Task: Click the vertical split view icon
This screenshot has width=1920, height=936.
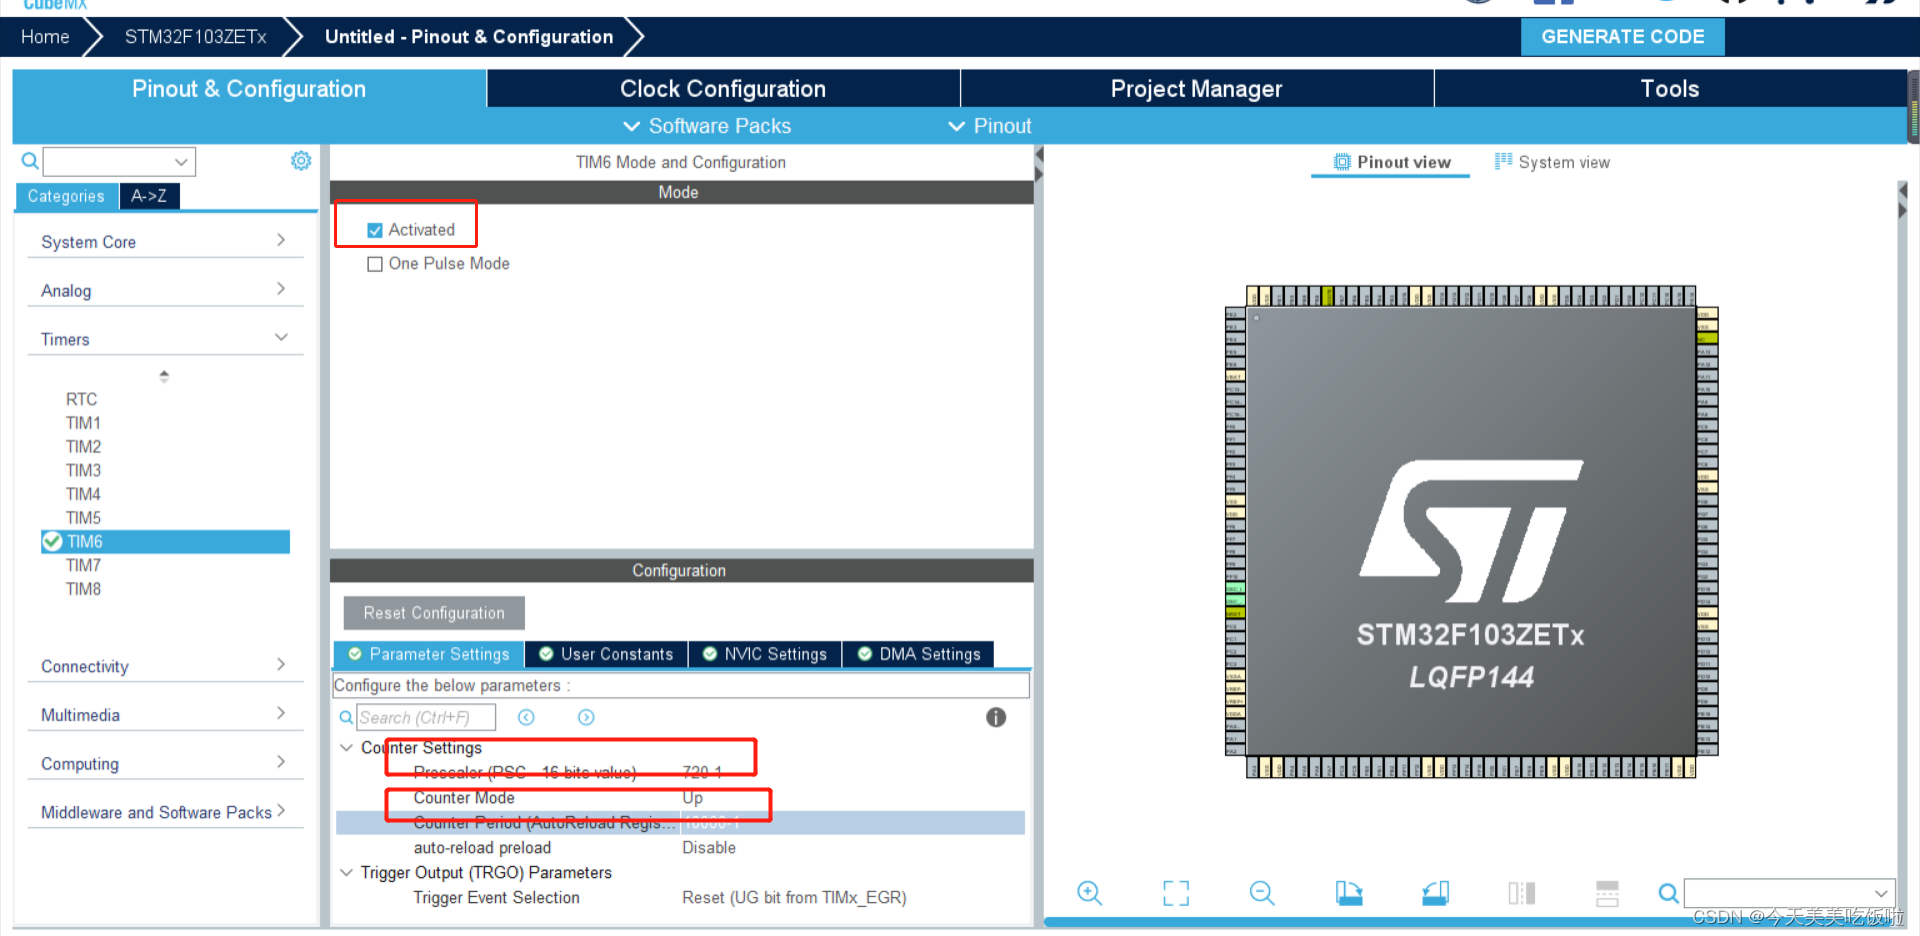Action: [1521, 893]
